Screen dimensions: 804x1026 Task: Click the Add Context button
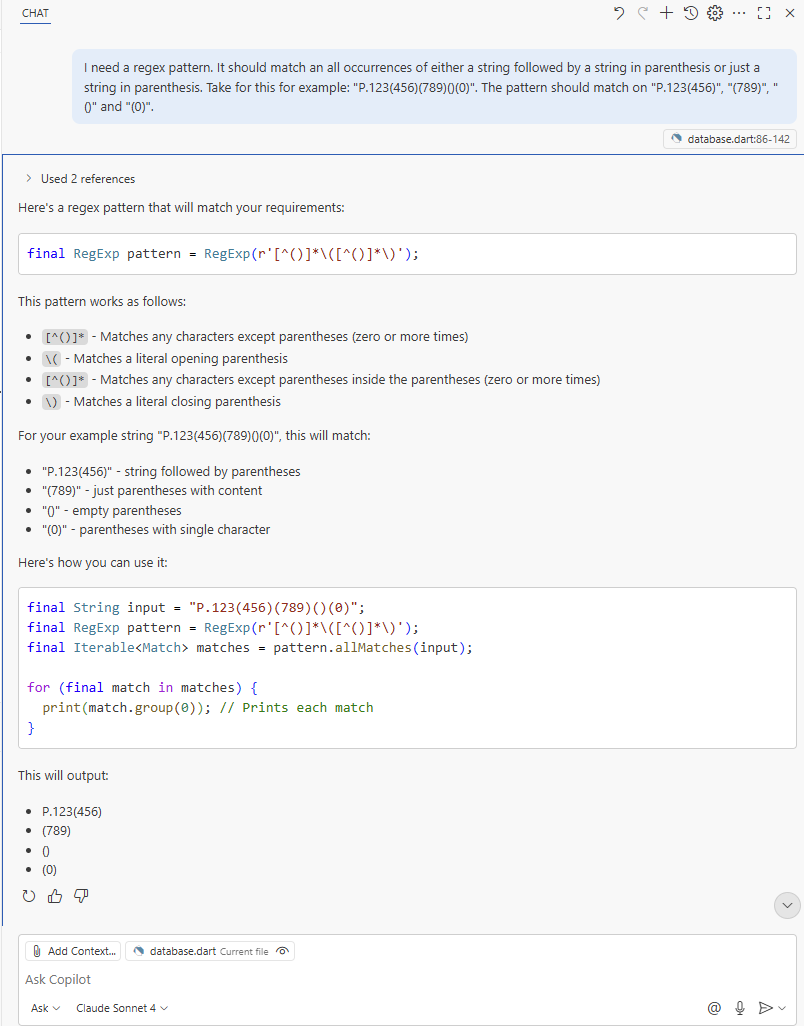point(73,951)
